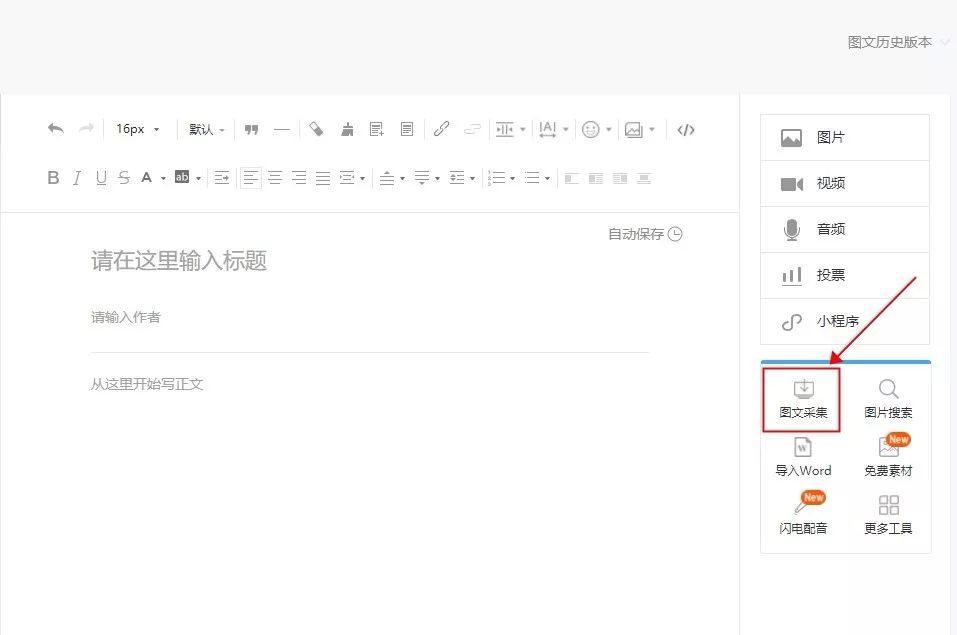Expand the 默认 font family dropdown
The width and height of the screenshot is (957, 635).
point(206,129)
